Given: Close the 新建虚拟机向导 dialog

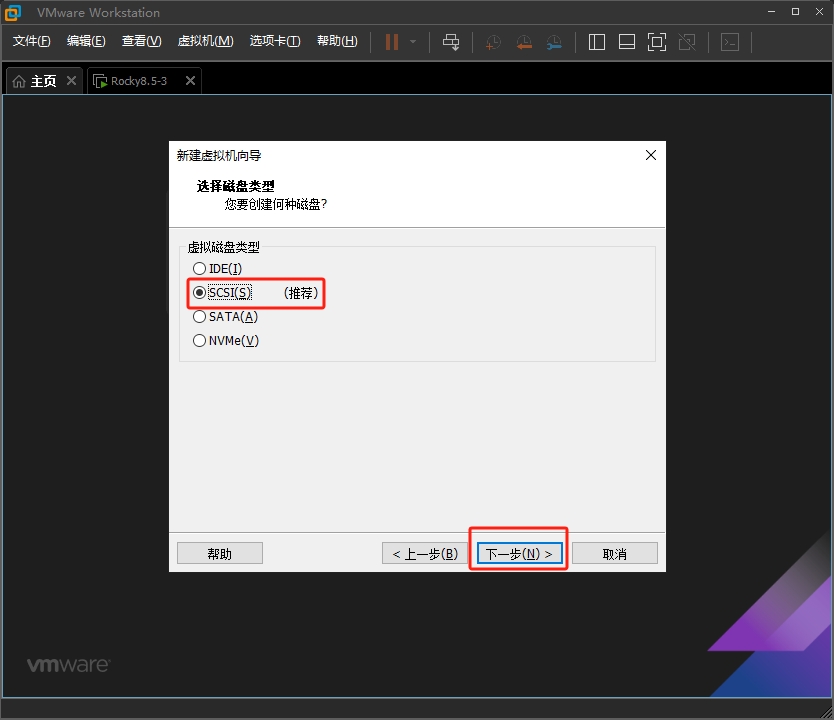Looking at the screenshot, I should pyautogui.click(x=650, y=155).
